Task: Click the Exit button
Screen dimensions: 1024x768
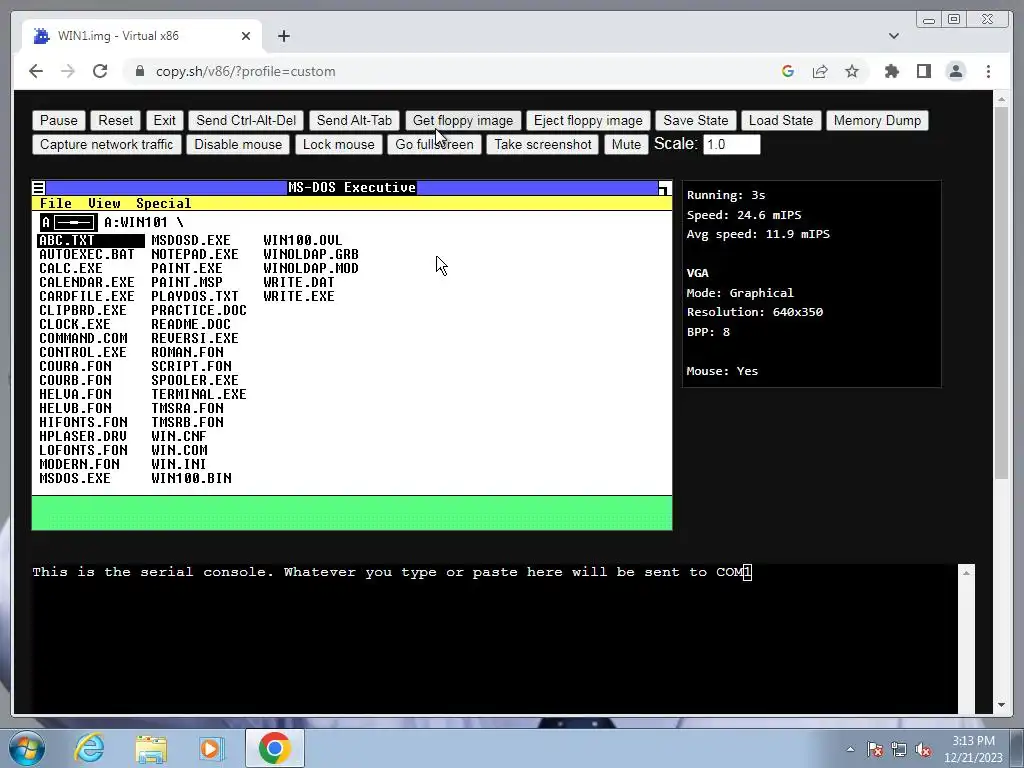Action: click(x=165, y=120)
